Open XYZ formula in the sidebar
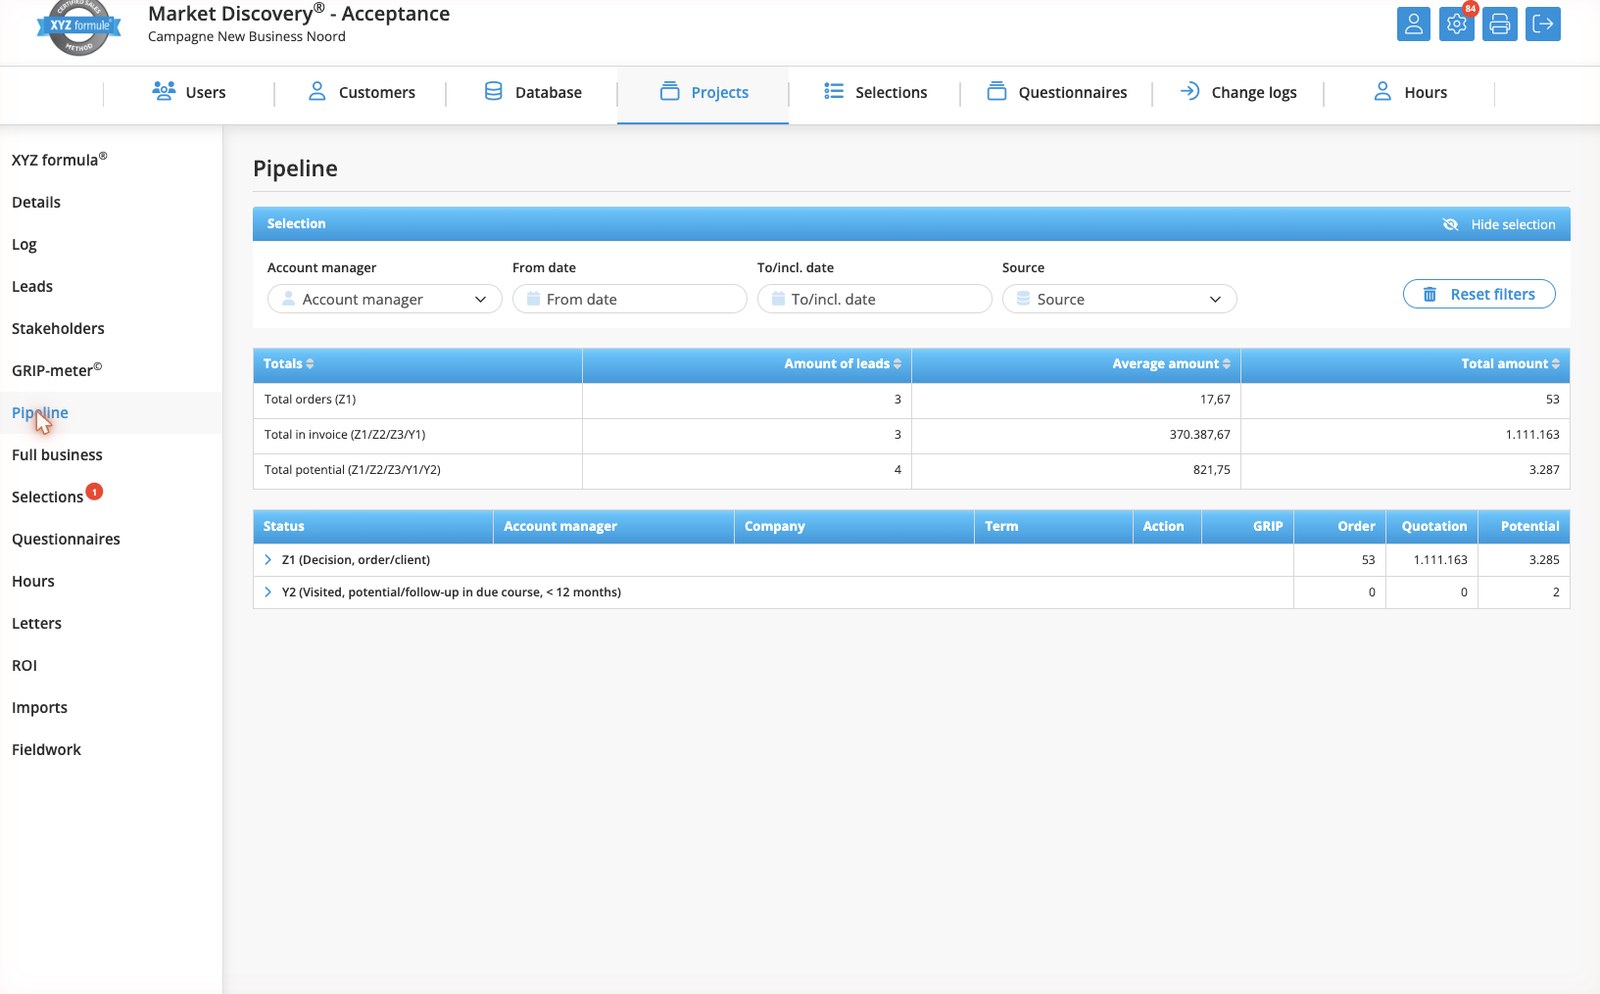The width and height of the screenshot is (1600, 994). [x=59, y=160]
